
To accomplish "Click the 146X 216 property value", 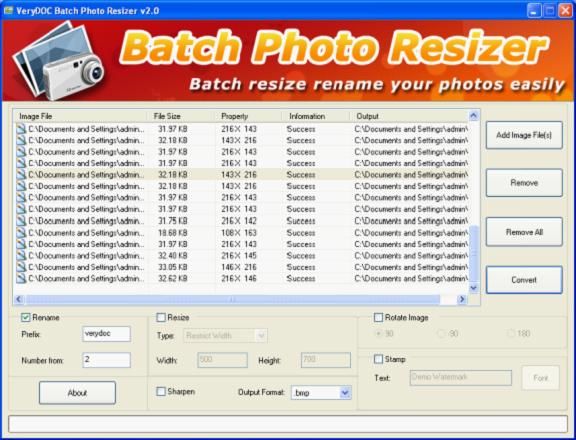I will [239, 267].
